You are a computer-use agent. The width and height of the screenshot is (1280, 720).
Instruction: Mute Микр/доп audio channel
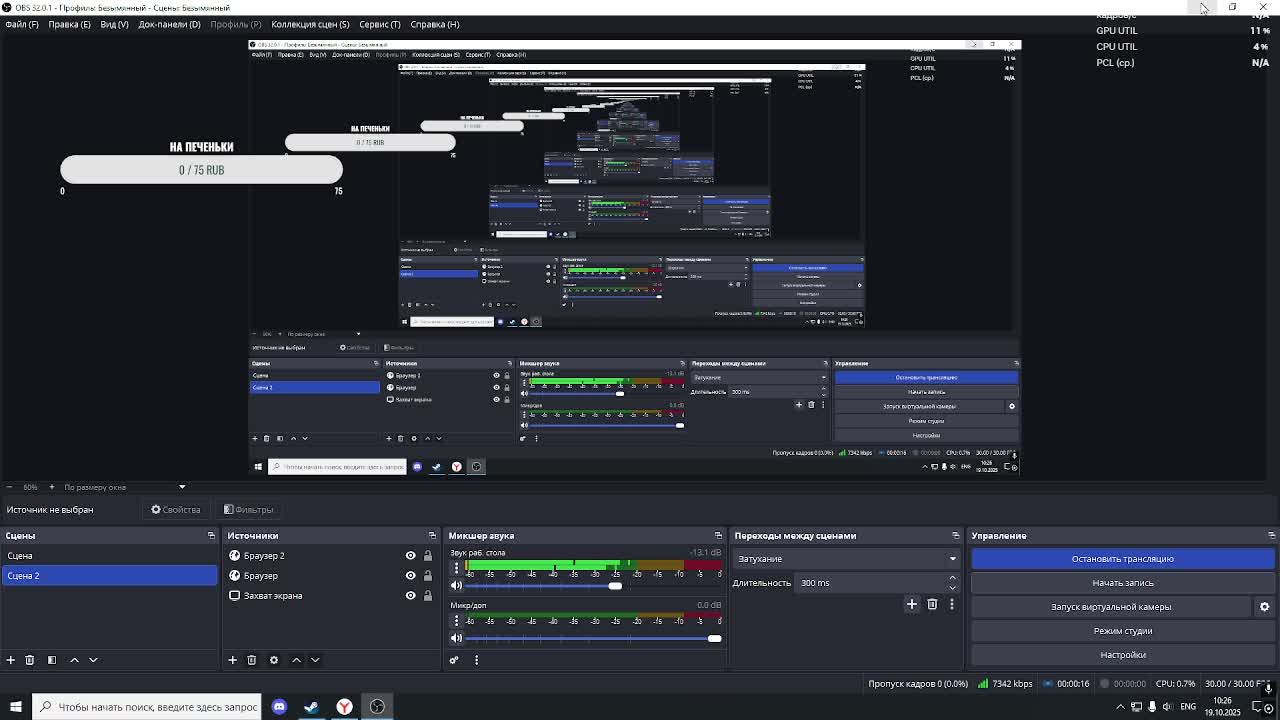457,638
